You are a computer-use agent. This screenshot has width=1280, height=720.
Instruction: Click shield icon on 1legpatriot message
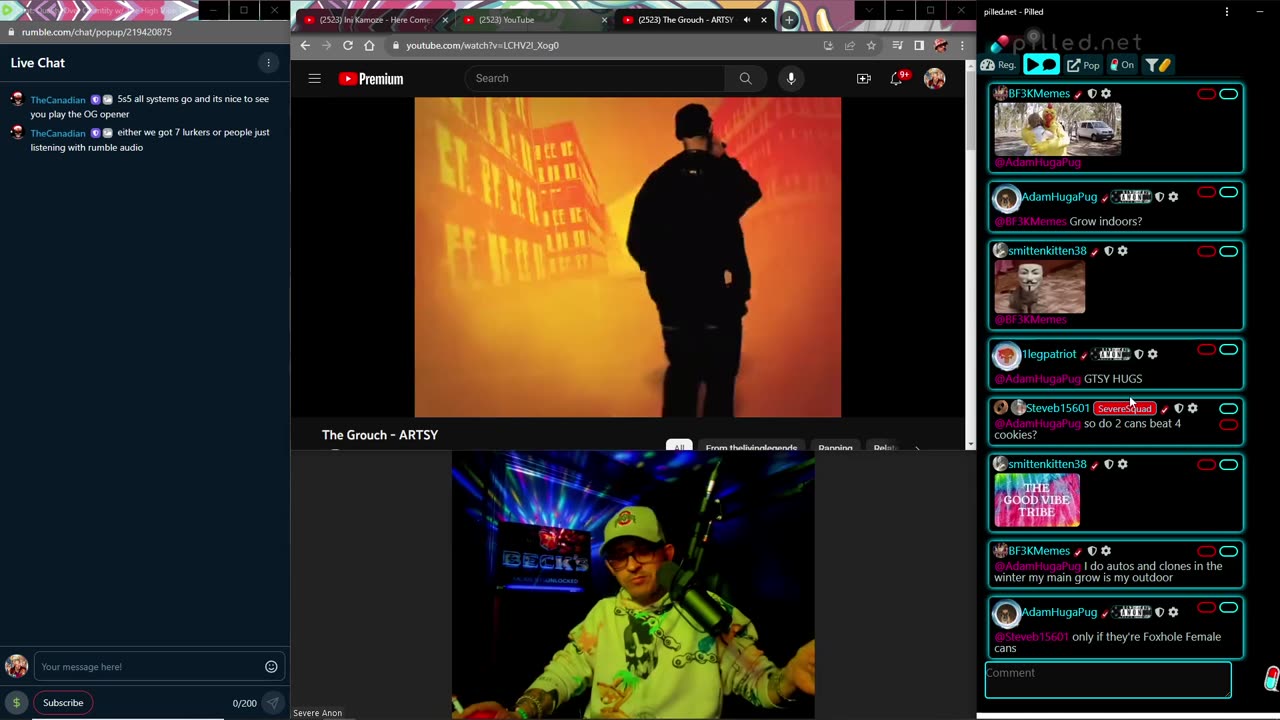[1138, 354]
